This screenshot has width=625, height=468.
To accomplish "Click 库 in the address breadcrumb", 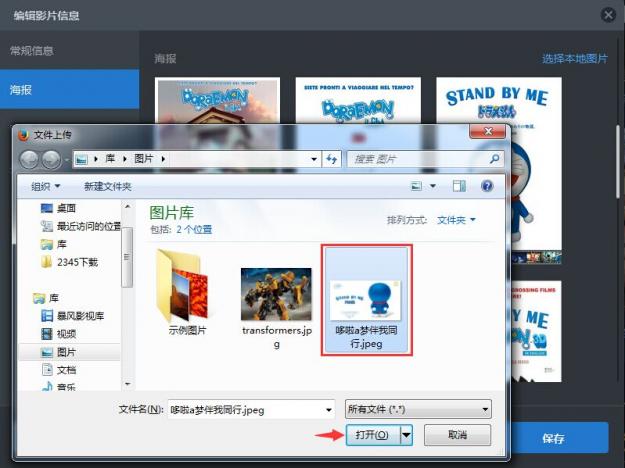I will pyautogui.click(x=110, y=159).
